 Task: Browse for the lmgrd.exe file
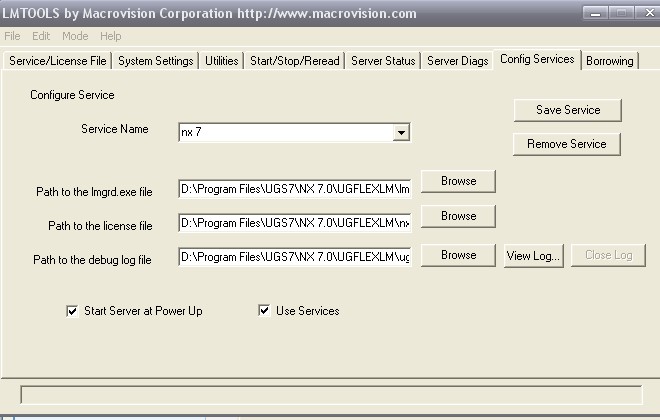(x=458, y=181)
